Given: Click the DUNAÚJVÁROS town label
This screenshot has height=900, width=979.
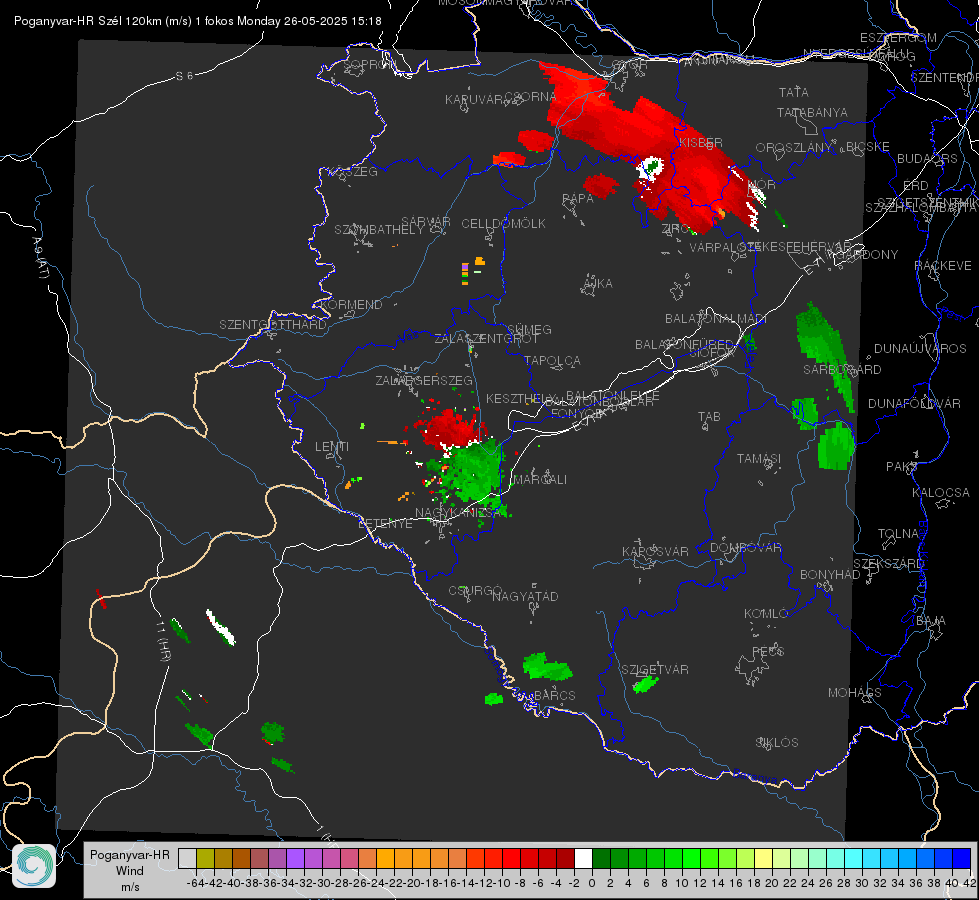Looking at the screenshot, I should [x=920, y=349].
